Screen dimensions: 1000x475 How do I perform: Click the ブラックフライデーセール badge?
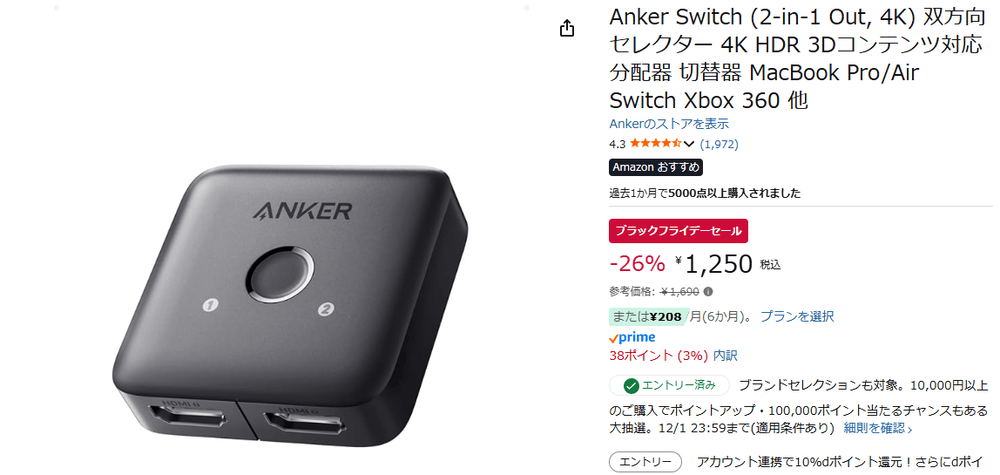click(x=679, y=231)
